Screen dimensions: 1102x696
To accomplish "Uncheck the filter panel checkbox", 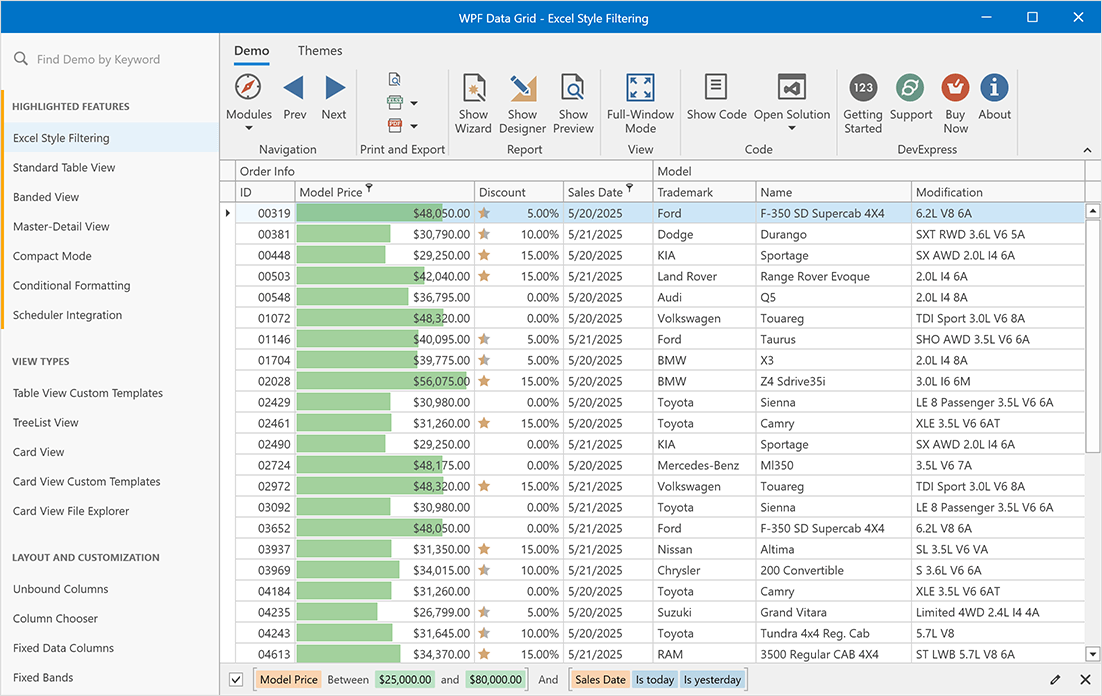I will tap(235, 679).
